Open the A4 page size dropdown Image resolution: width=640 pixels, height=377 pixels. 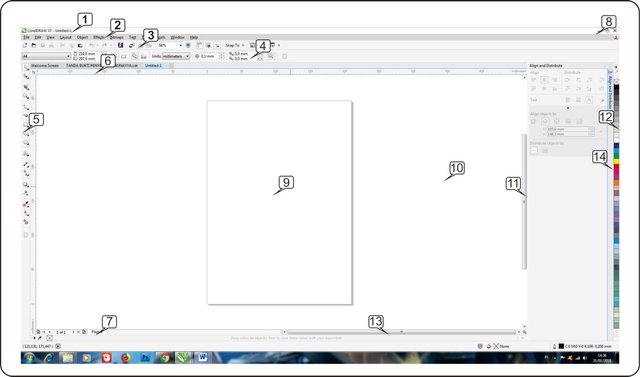click(x=68, y=56)
